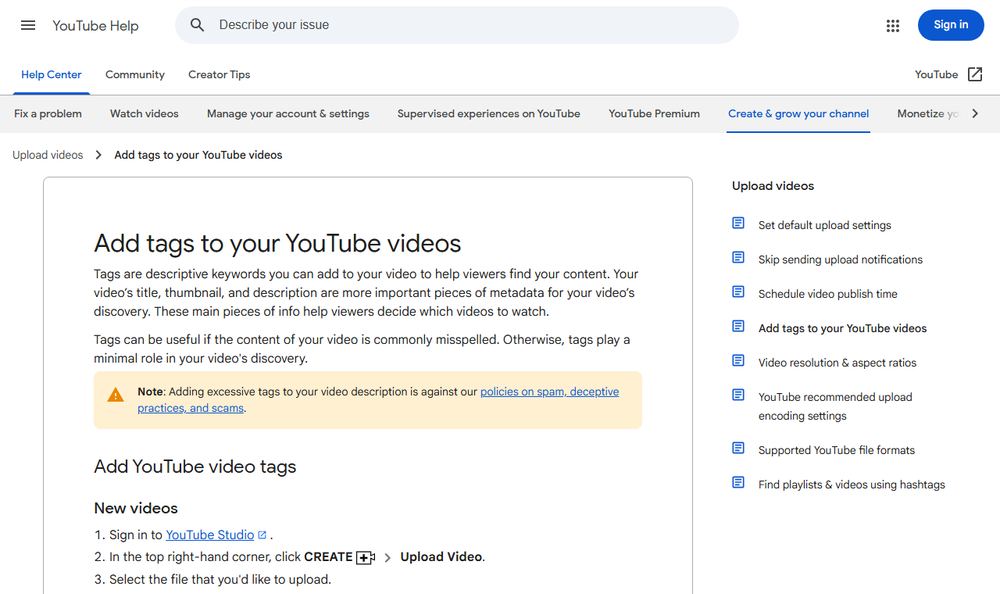The width and height of the screenshot is (1000, 594).
Task: Open the Google apps grid
Action: click(x=893, y=26)
